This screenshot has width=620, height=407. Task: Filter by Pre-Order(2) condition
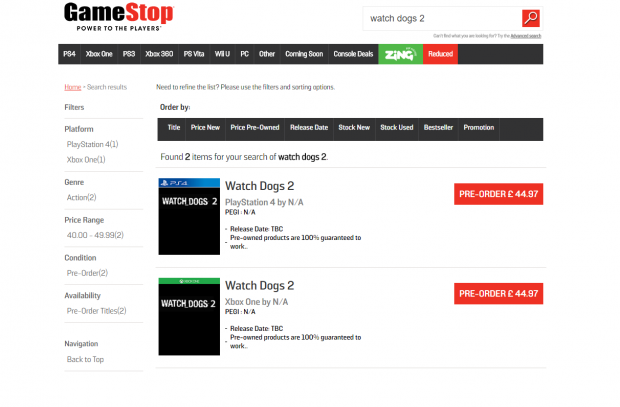(87, 273)
